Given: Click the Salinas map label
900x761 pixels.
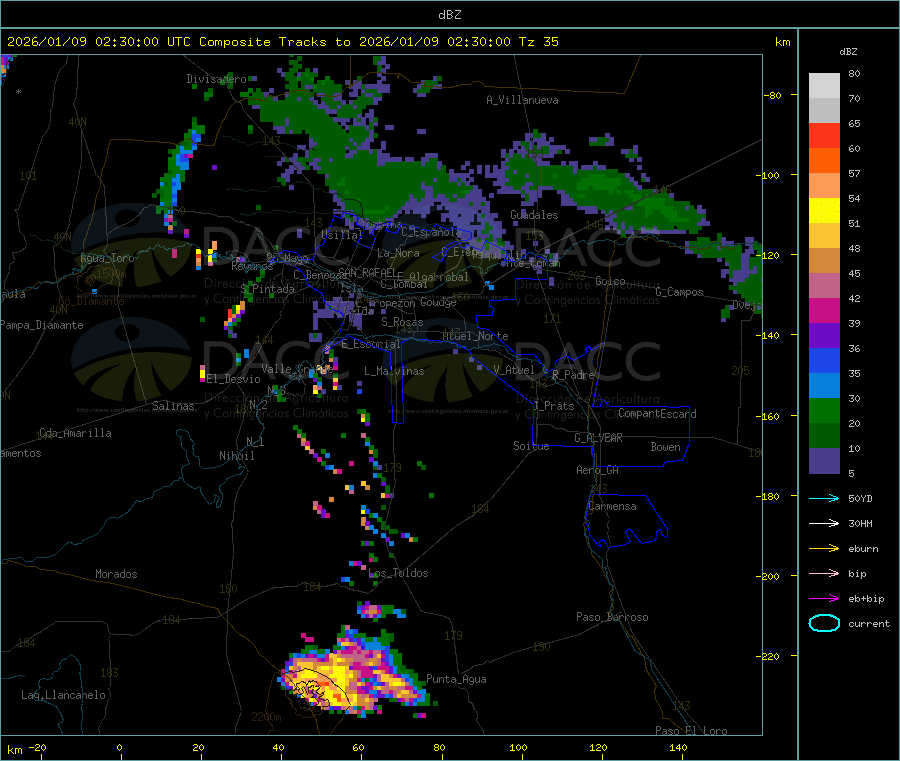Looking at the screenshot, I should click(173, 406).
